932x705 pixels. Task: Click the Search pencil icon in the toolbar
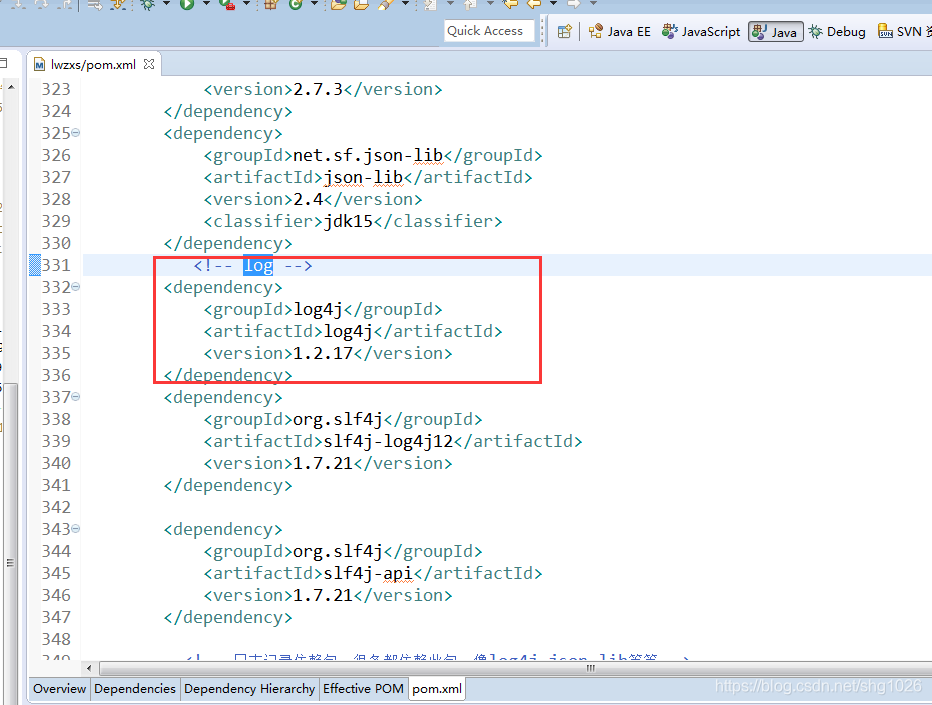[x=386, y=5]
